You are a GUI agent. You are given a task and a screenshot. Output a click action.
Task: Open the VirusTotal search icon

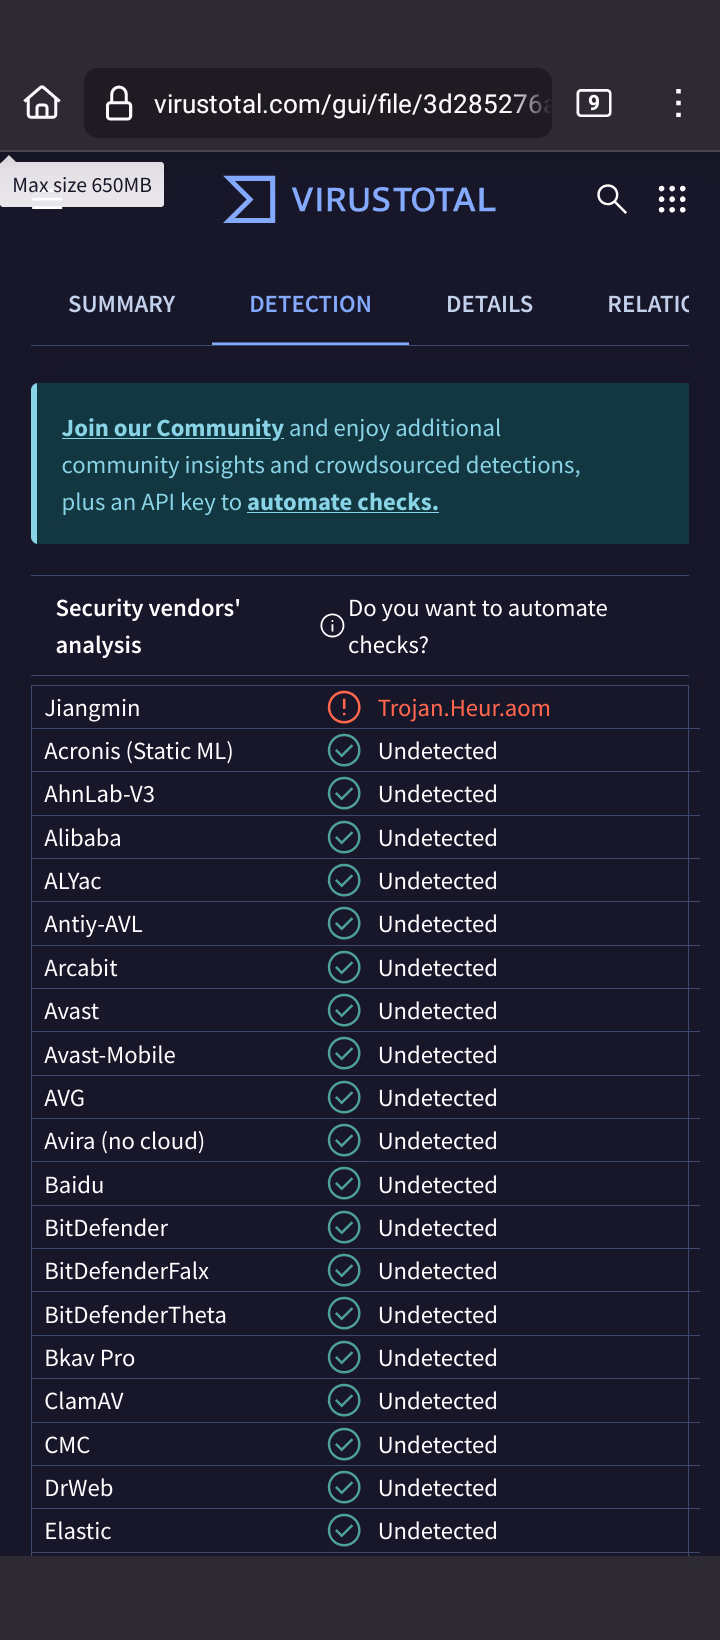pos(611,199)
